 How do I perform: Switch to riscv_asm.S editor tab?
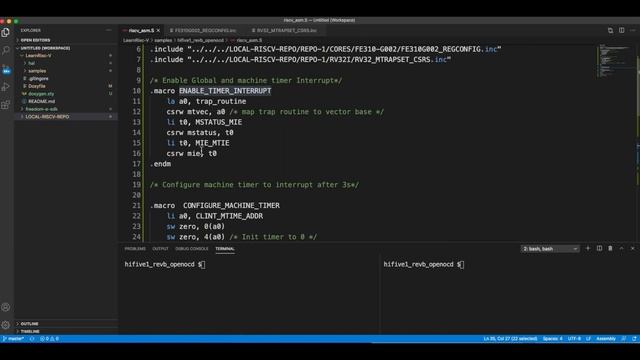[141, 31]
